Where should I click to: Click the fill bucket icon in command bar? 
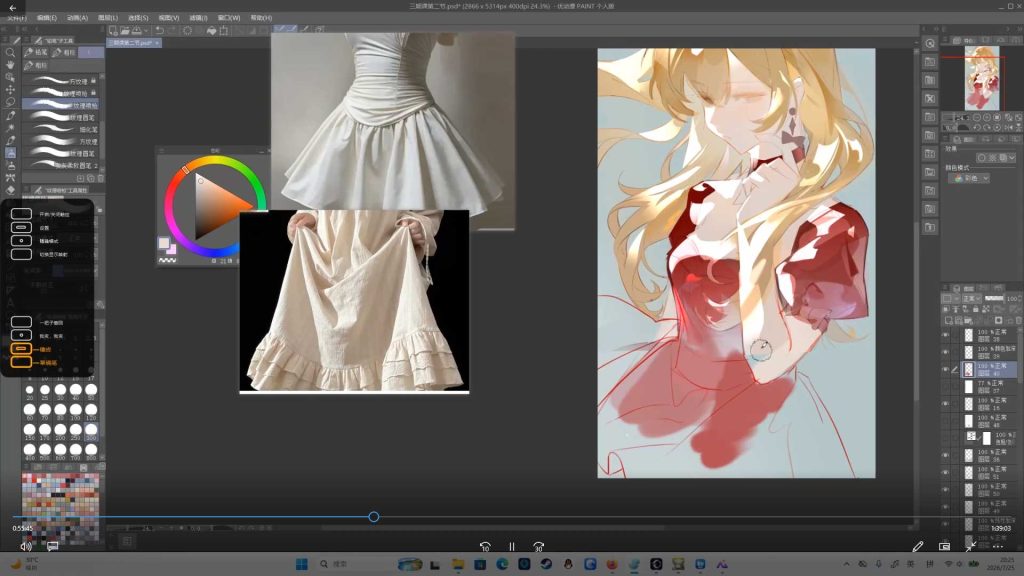pos(212,30)
